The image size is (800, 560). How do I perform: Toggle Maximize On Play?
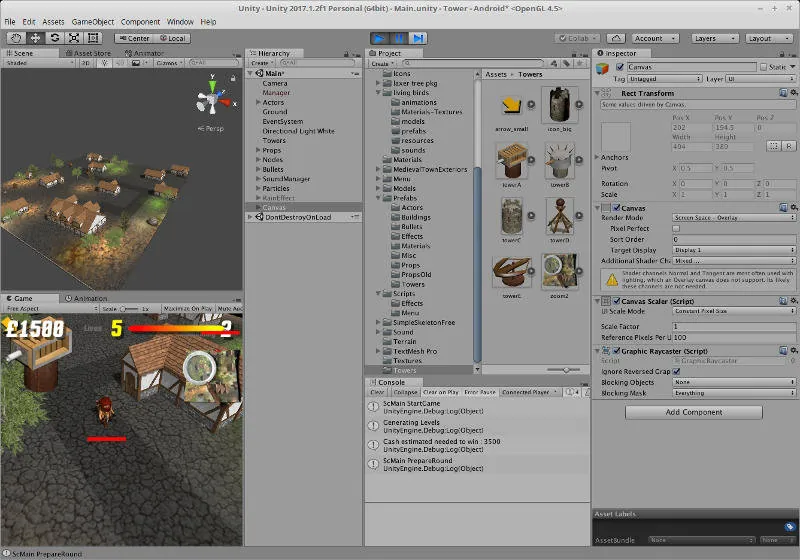click(187, 309)
